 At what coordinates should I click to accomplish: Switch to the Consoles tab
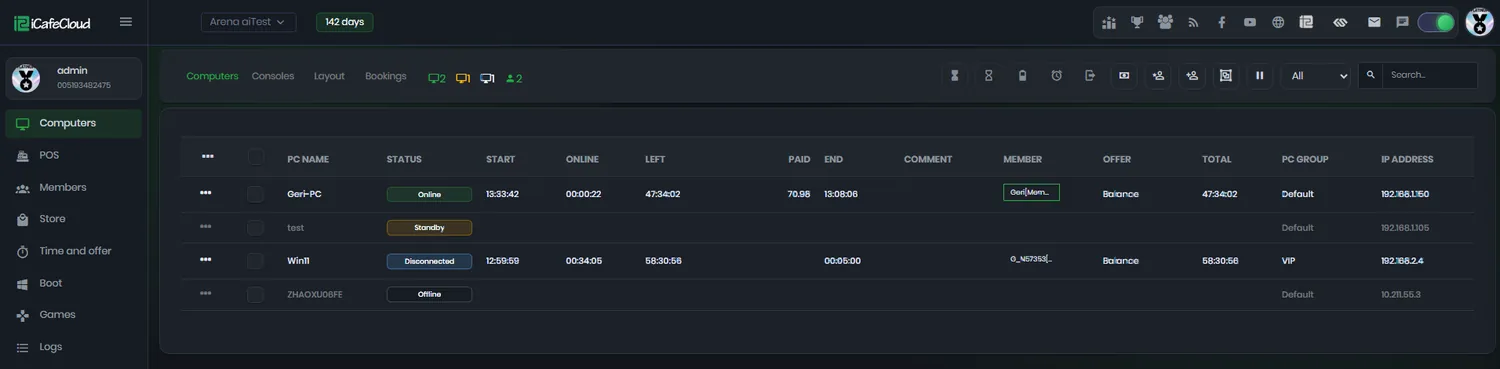click(x=273, y=76)
